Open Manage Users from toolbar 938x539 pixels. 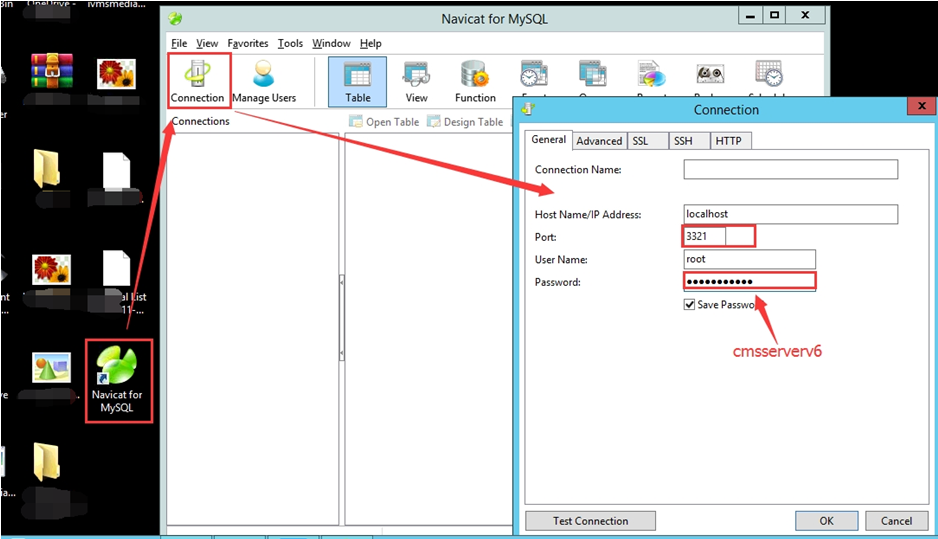[x=264, y=81]
